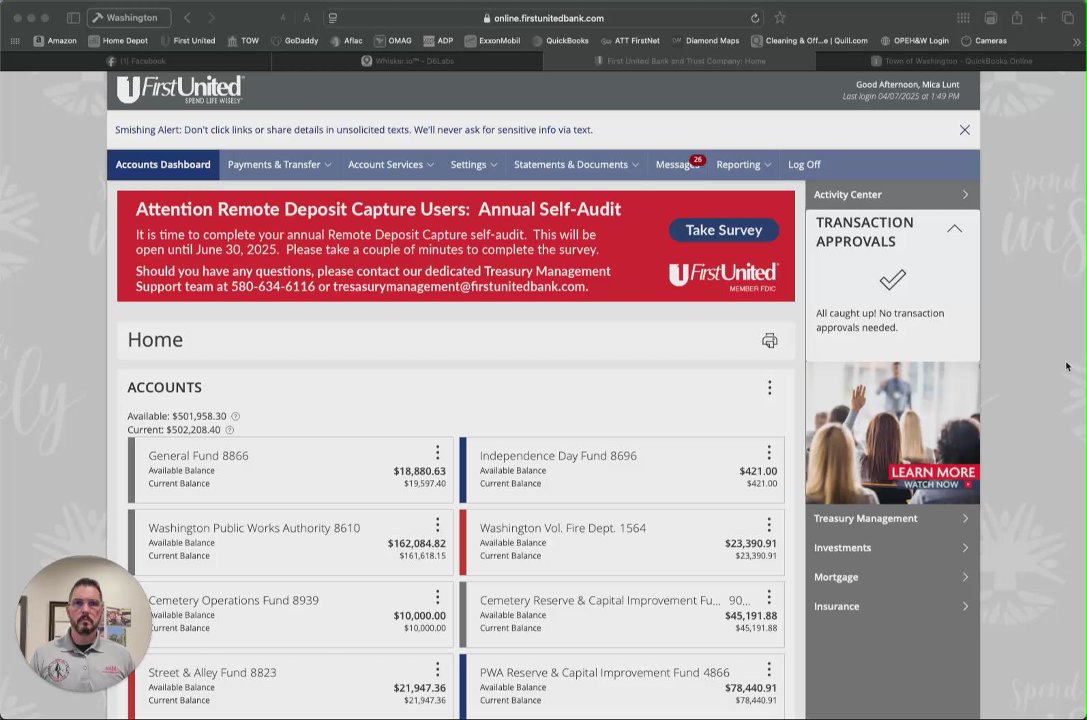Screen dimensions: 1087x720
Task: Open Washington Public Works Authority 8610 account
Action: pos(254,528)
